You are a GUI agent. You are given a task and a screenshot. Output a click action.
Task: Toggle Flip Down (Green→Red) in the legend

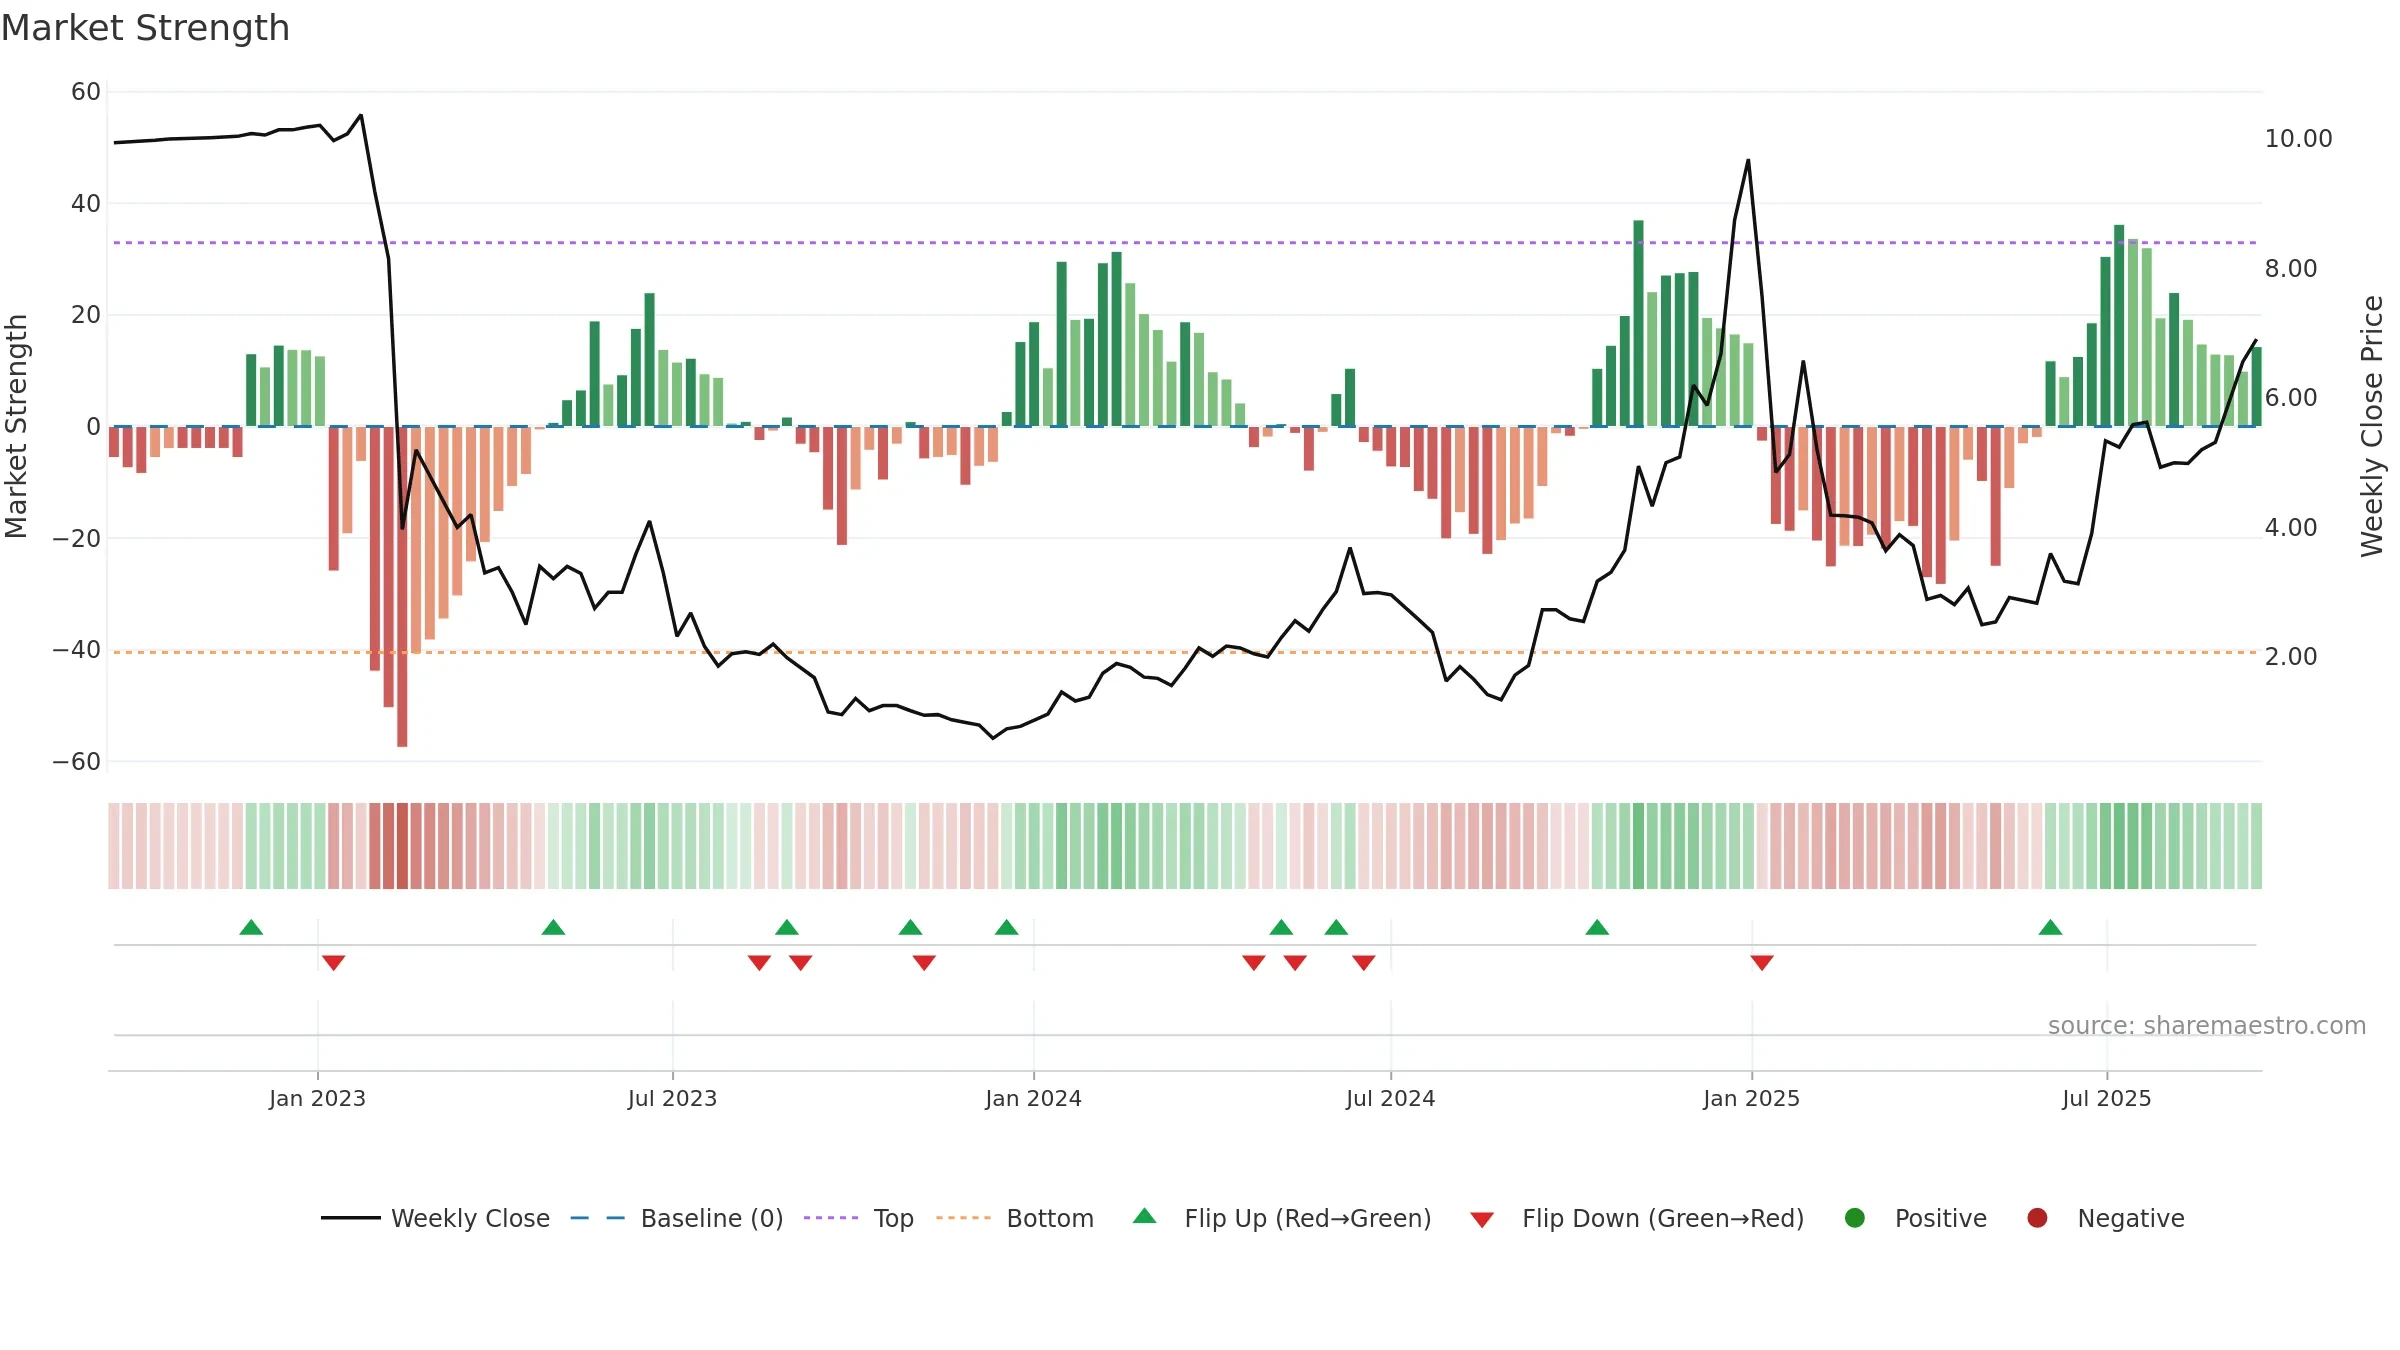(x=1637, y=1218)
